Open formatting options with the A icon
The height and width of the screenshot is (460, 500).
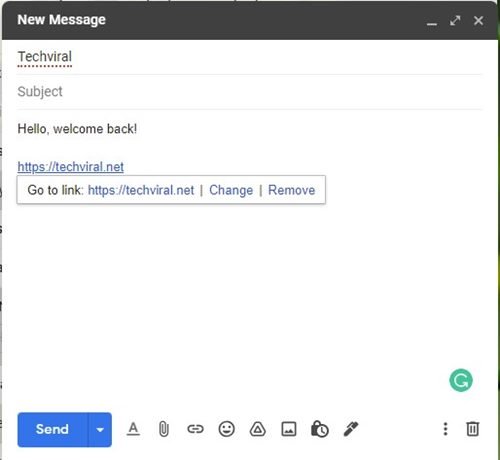(x=133, y=429)
